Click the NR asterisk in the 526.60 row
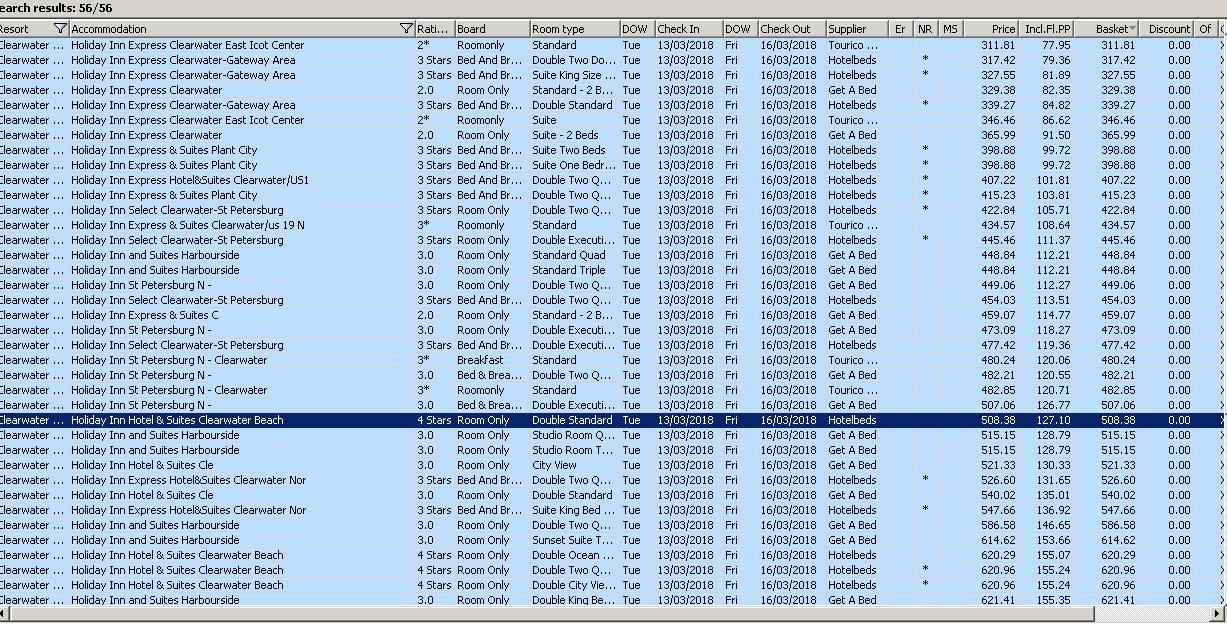 [925, 480]
